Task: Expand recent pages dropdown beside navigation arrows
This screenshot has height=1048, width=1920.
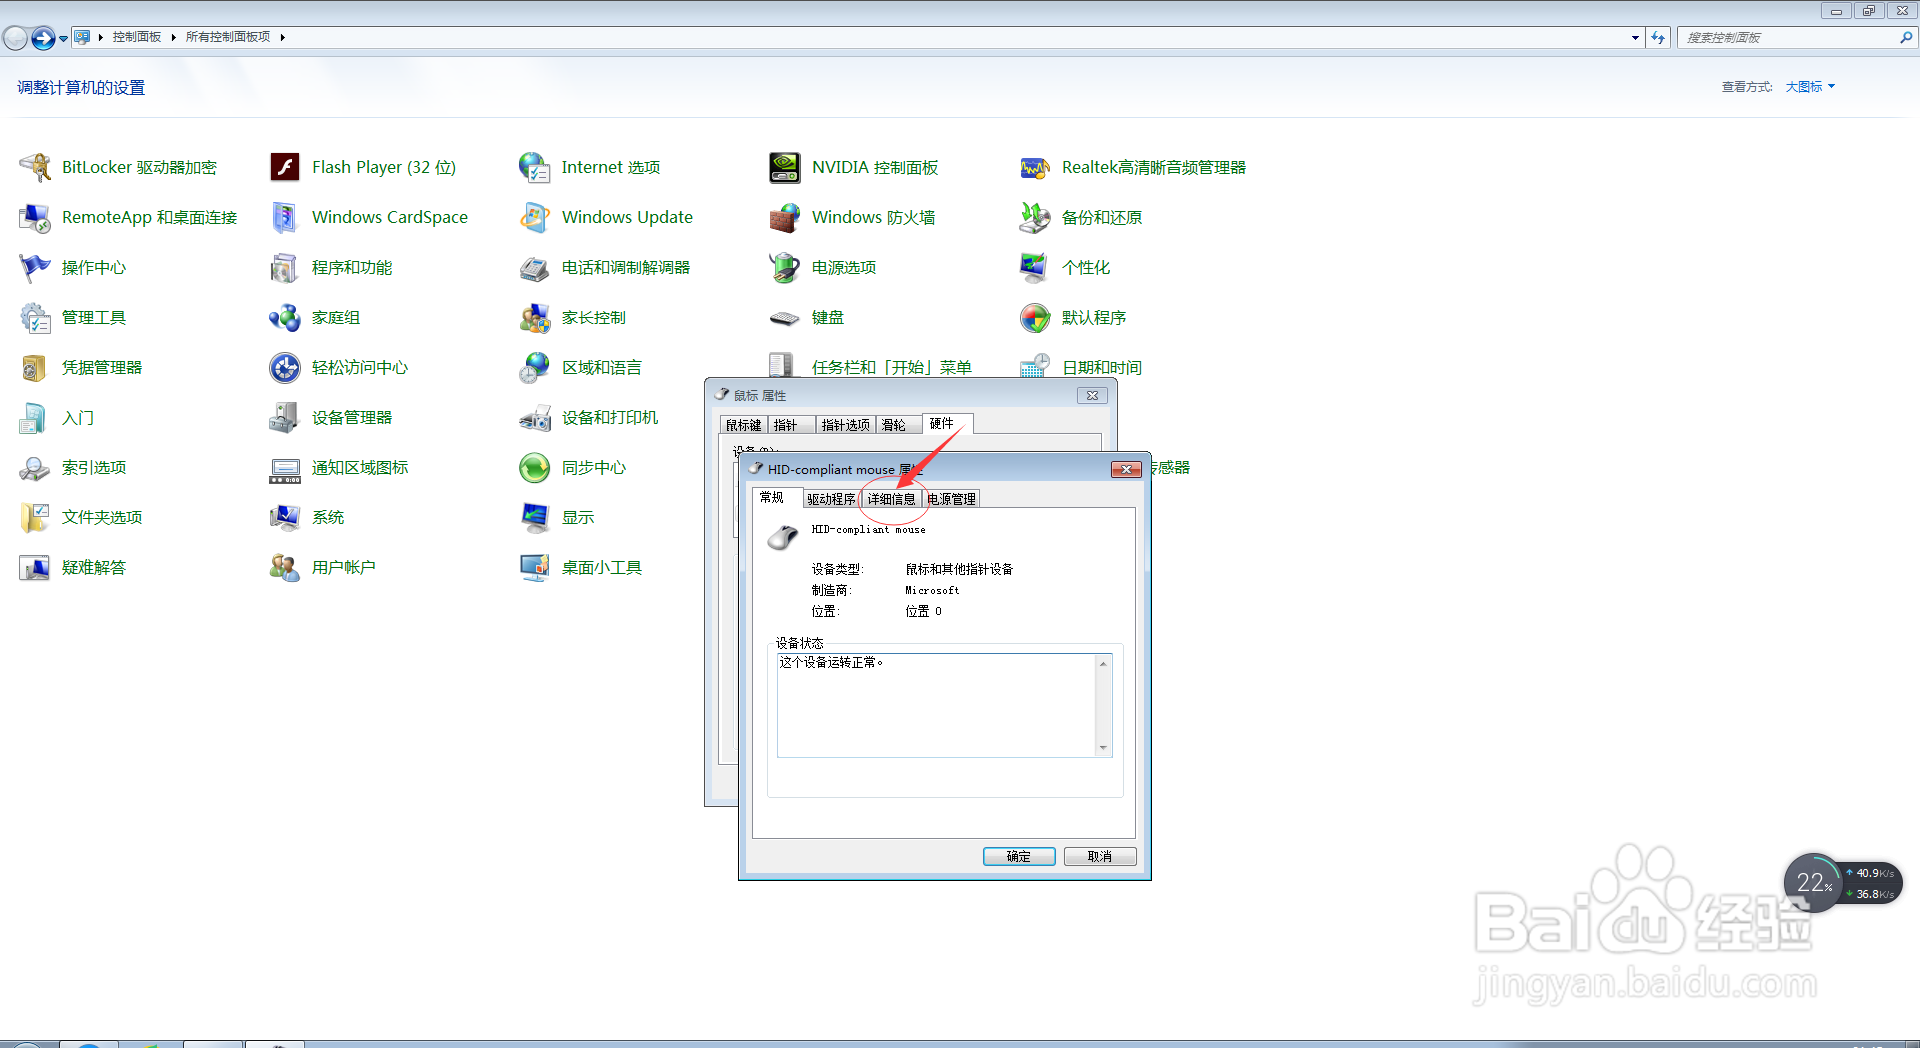Action: [63, 38]
